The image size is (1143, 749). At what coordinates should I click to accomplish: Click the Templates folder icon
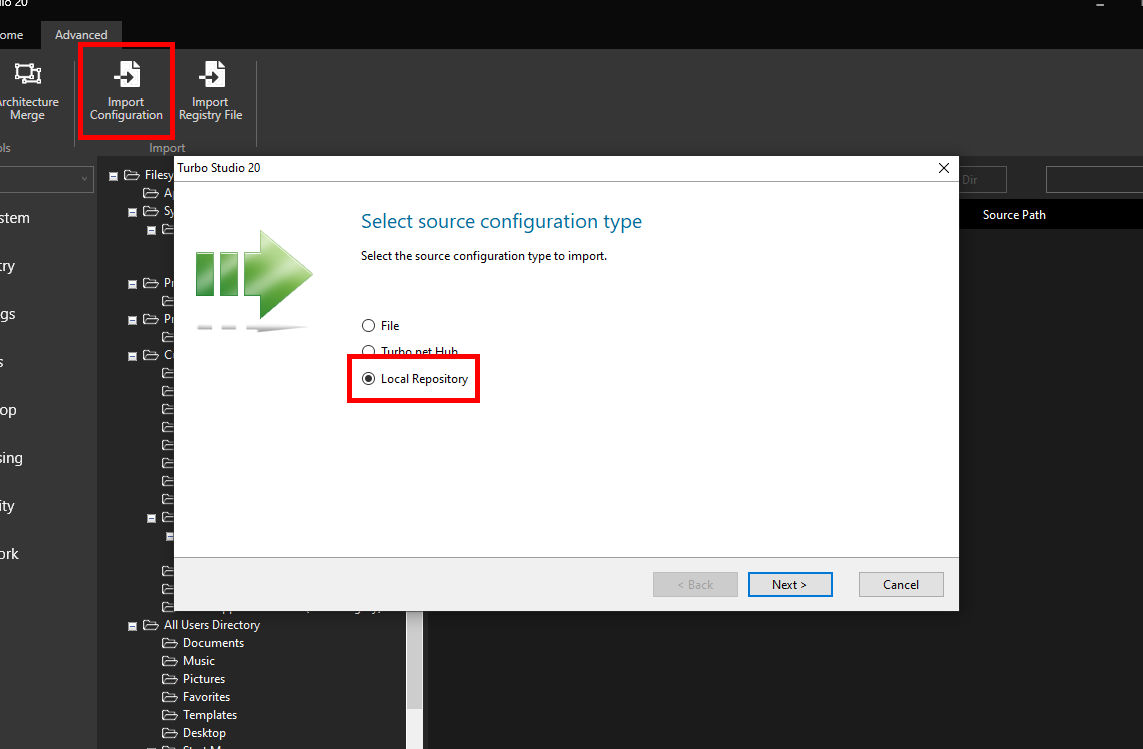[x=171, y=714]
